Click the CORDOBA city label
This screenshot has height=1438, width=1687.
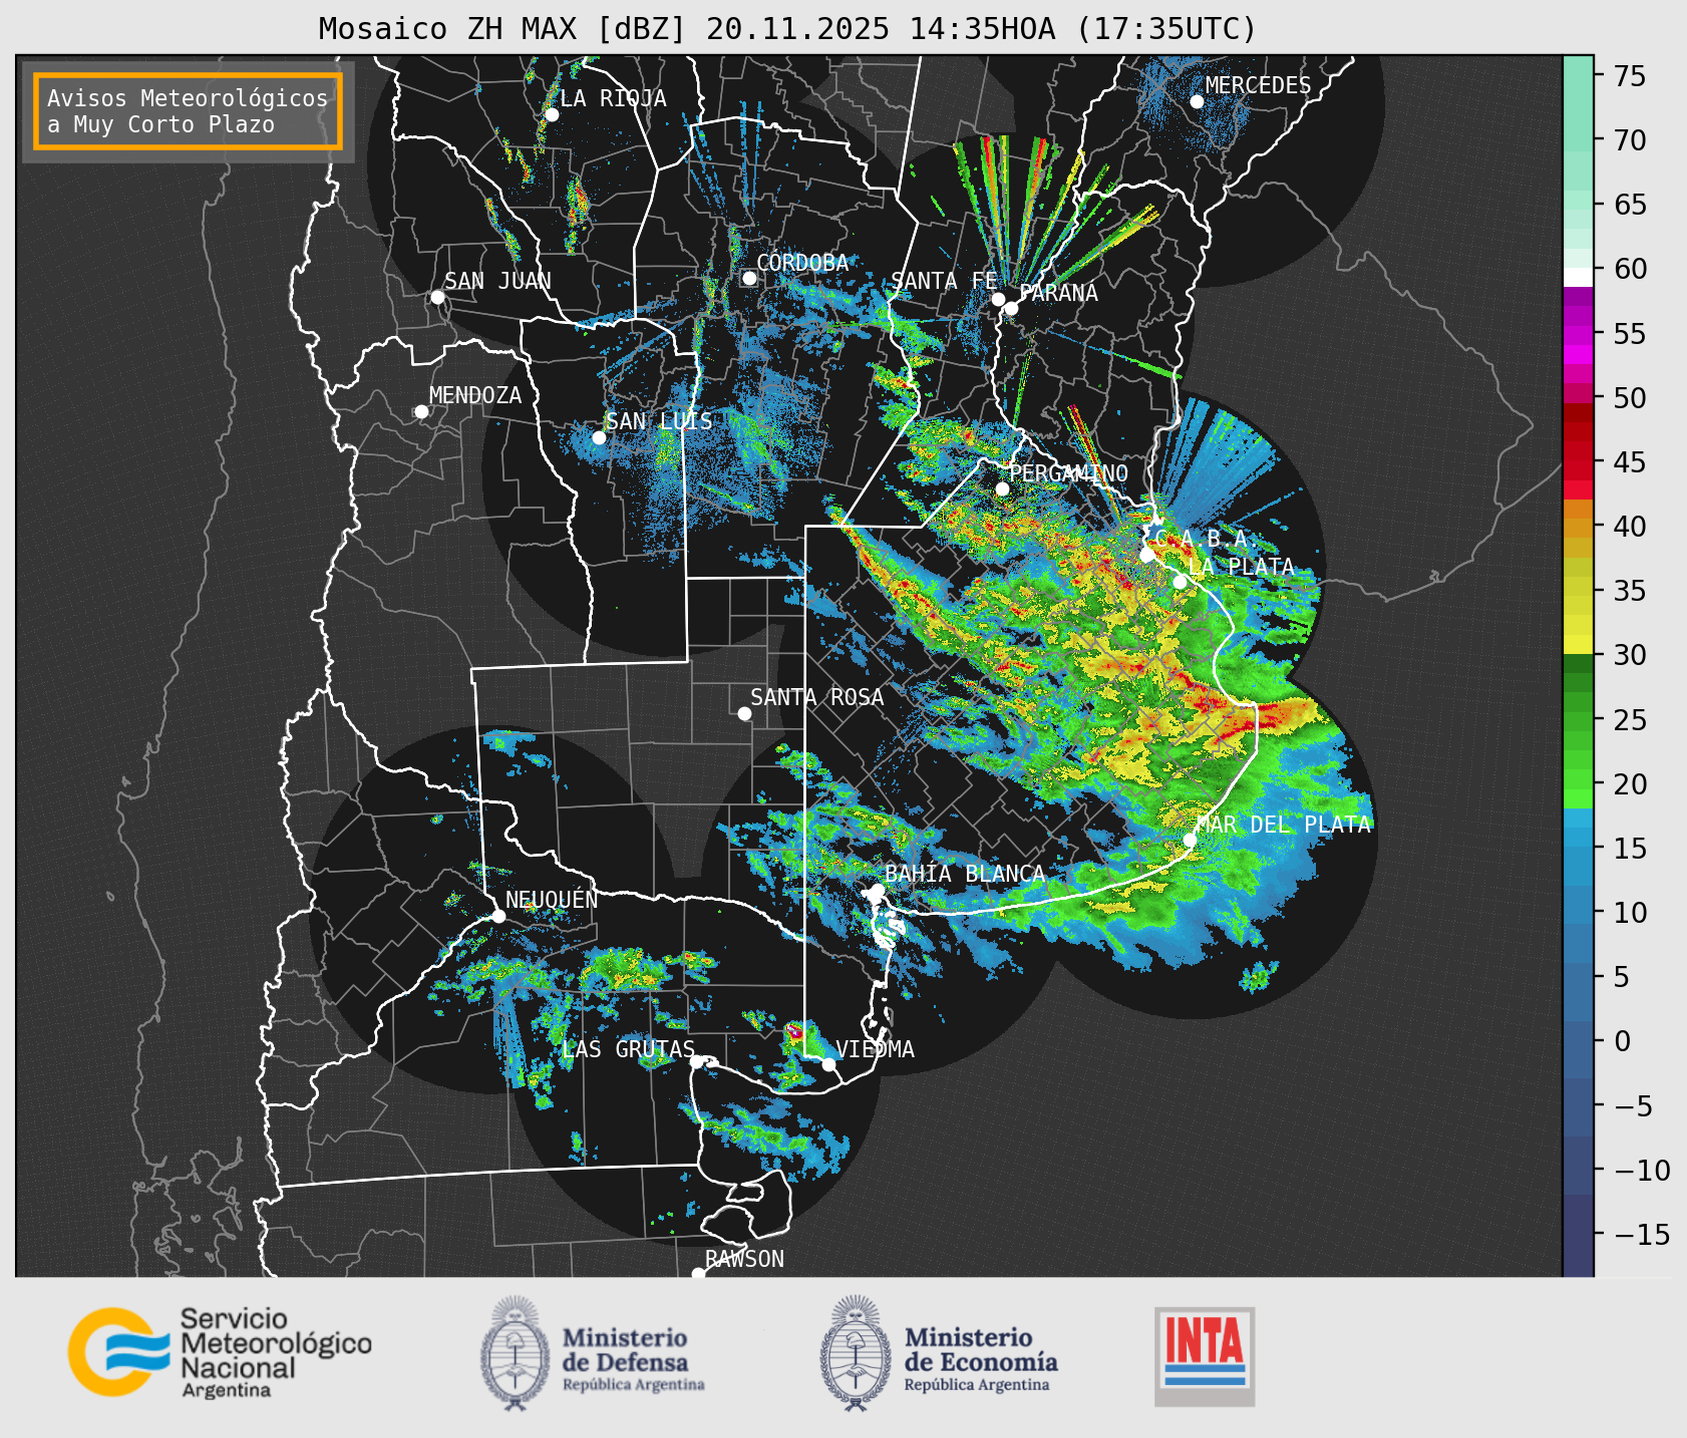[x=803, y=263]
